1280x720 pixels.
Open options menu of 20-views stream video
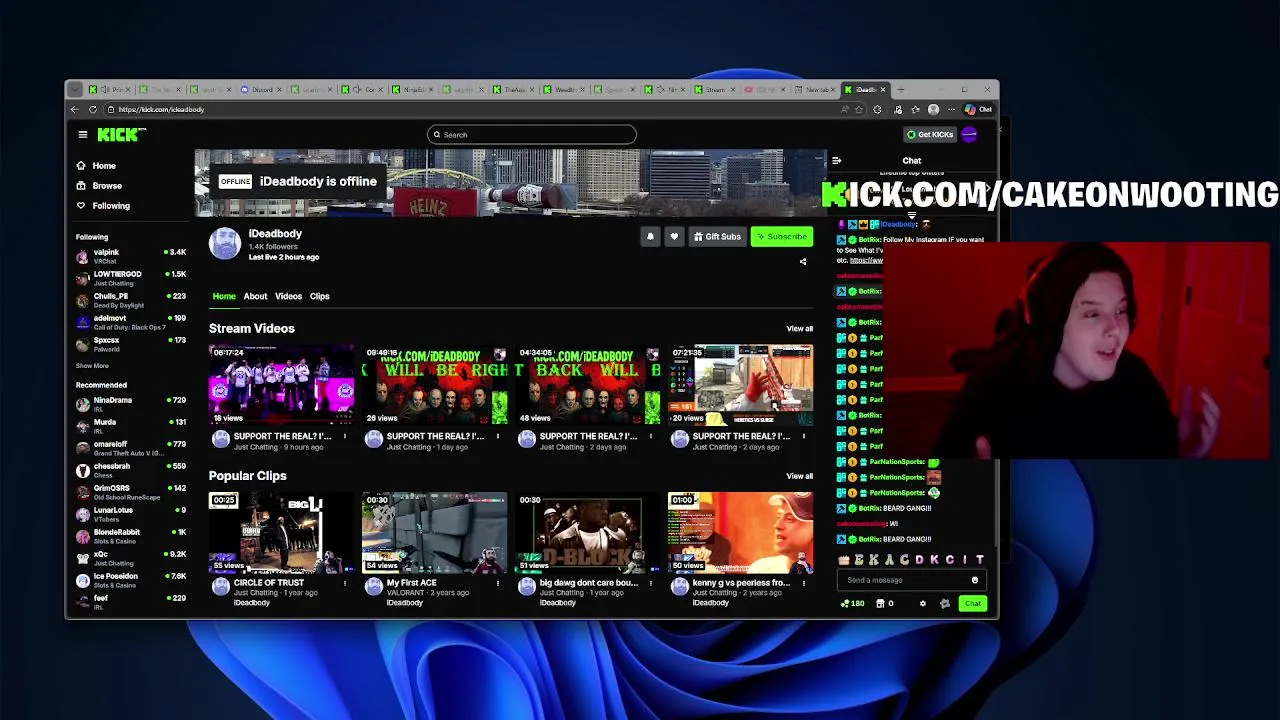click(804, 436)
